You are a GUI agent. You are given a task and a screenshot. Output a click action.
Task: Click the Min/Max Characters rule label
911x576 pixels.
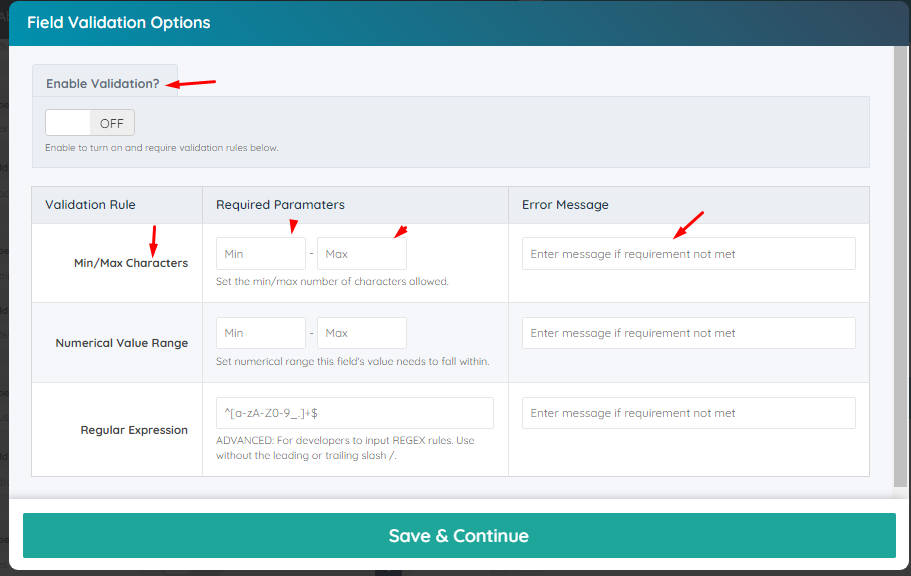tap(131, 263)
